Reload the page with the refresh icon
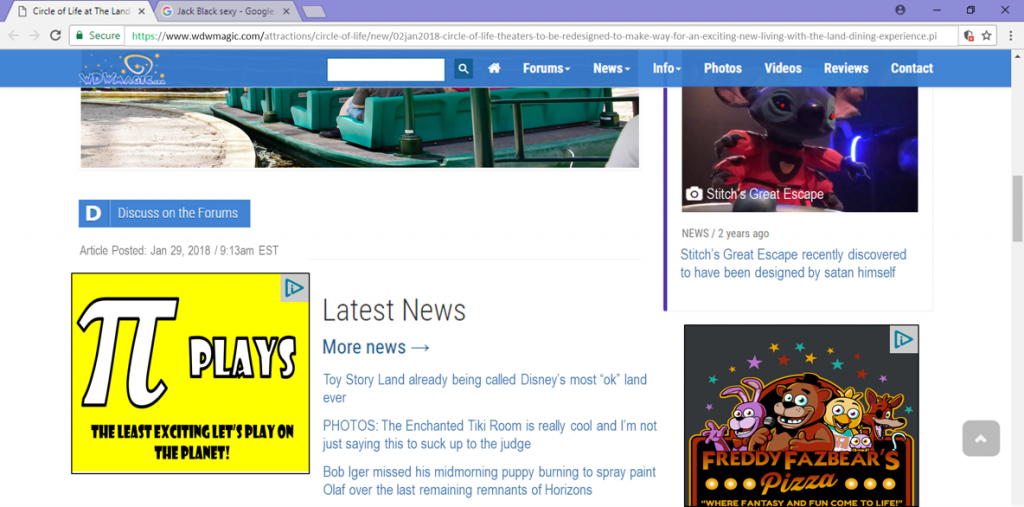Image resolution: width=1024 pixels, height=507 pixels. pos(56,35)
